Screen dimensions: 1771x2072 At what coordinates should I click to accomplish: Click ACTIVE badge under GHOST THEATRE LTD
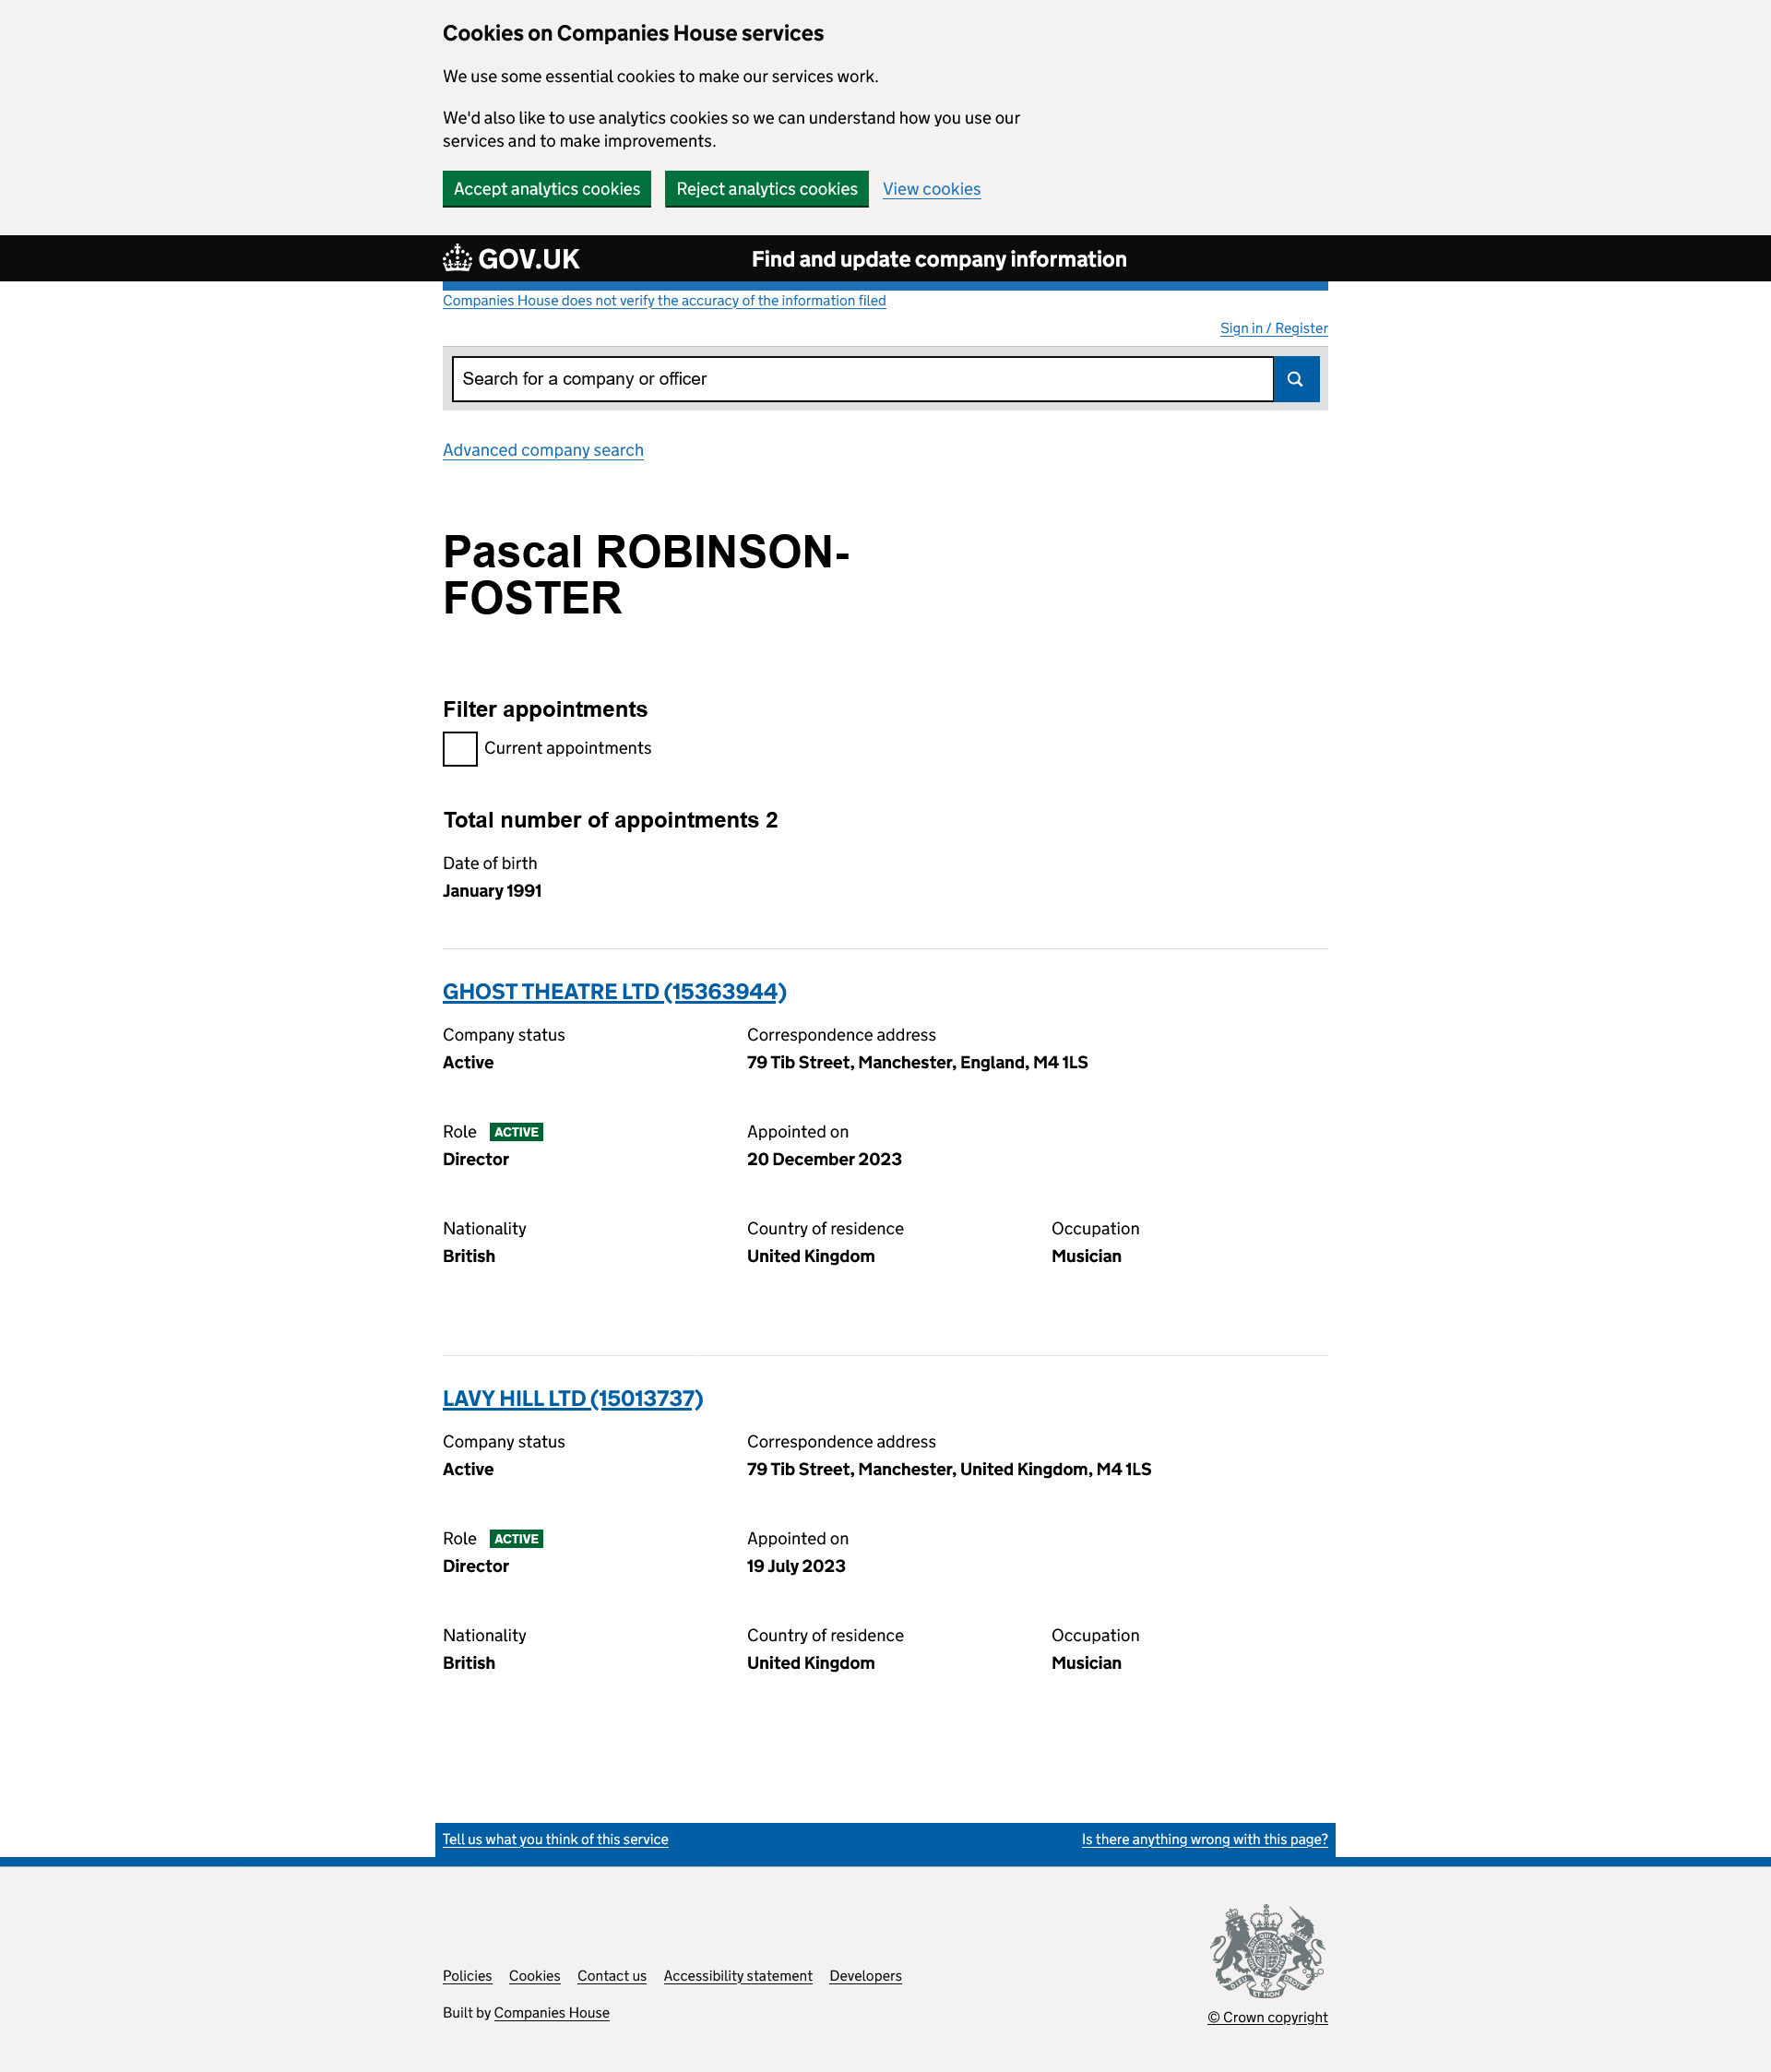tap(516, 1132)
